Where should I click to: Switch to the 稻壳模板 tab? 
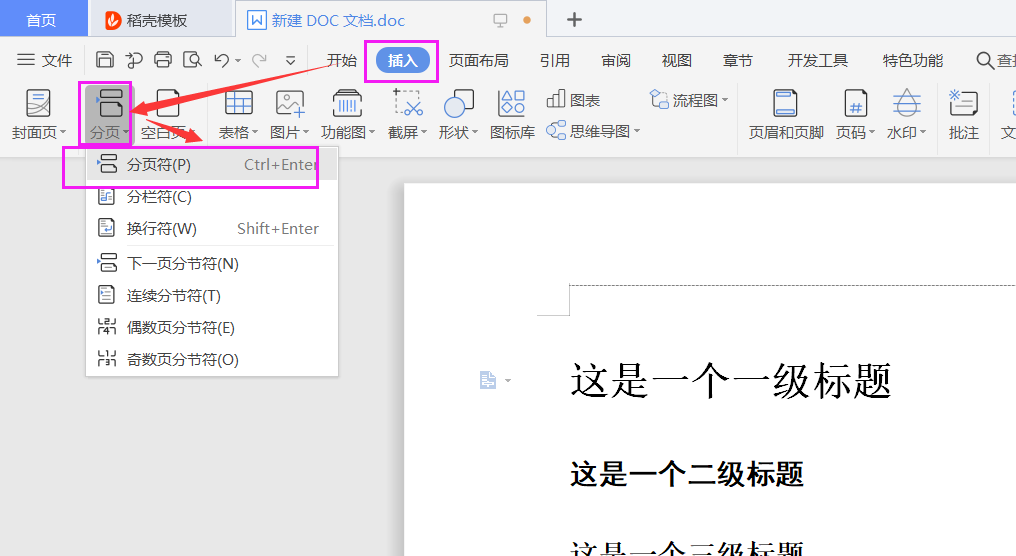[x=159, y=20]
